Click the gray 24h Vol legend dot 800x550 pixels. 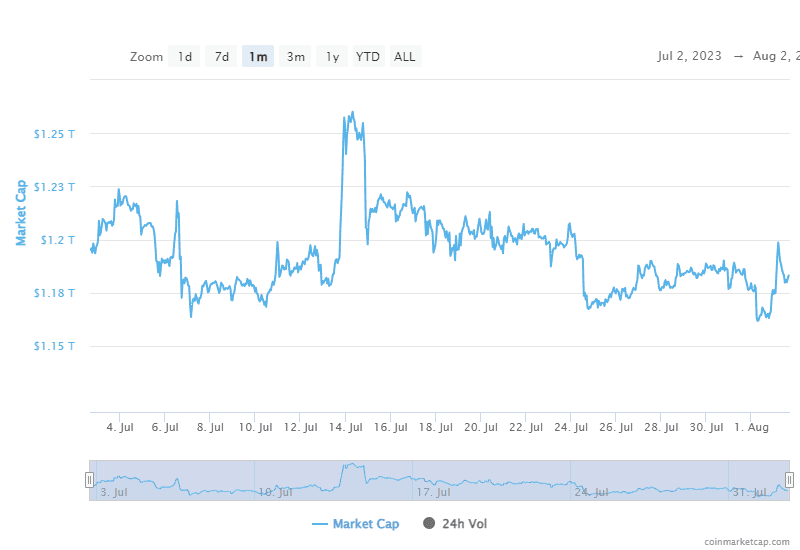click(x=430, y=524)
